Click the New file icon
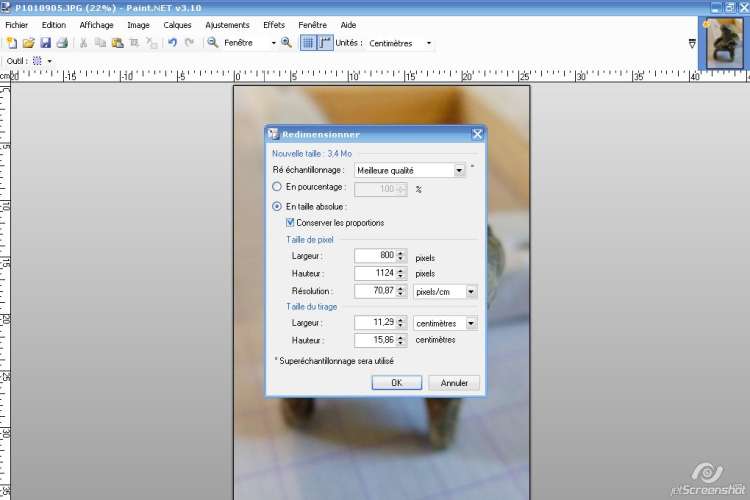This screenshot has height=500, width=750. pyautogui.click(x=11, y=43)
